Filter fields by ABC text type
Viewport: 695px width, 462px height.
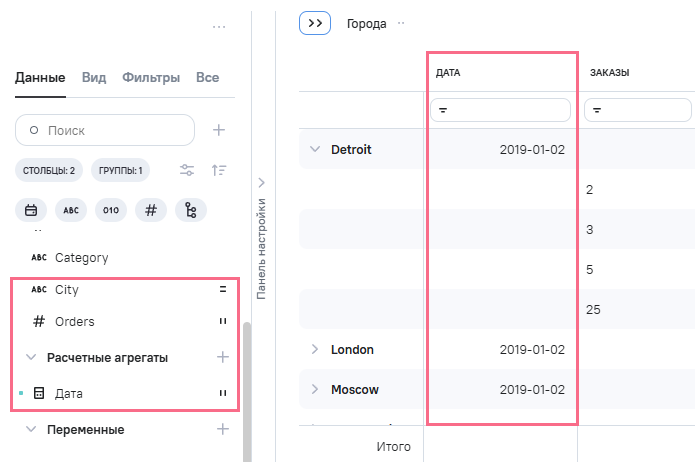click(x=71, y=210)
